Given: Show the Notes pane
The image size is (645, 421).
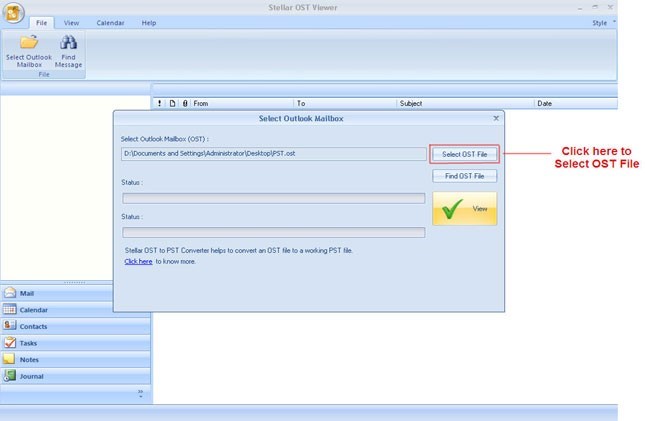Looking at the screenshot, I should tap(75, 359).
